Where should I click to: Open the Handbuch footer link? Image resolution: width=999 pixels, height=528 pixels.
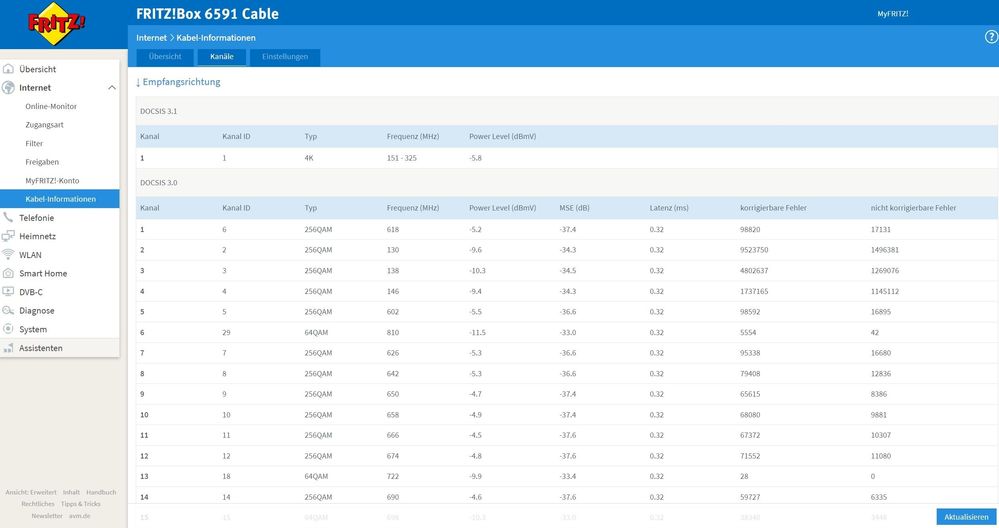tap(101, 492)
